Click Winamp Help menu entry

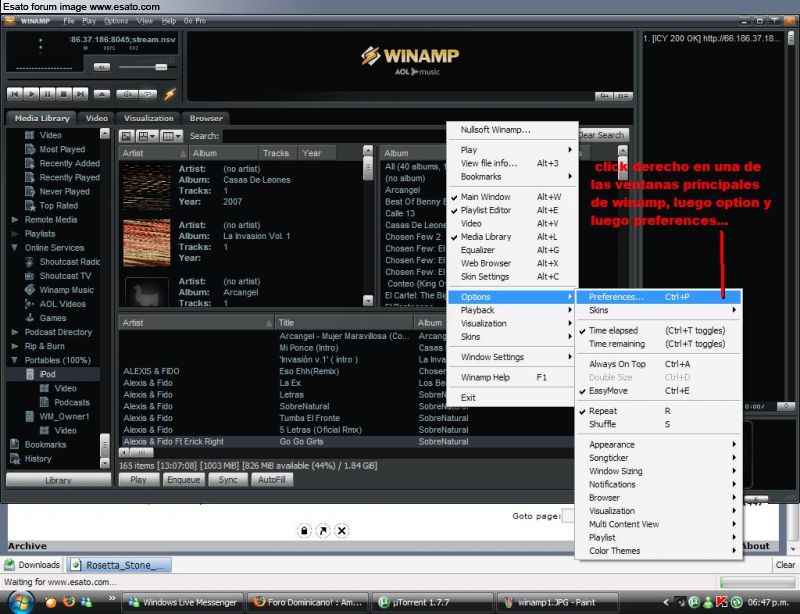[512, 378]
